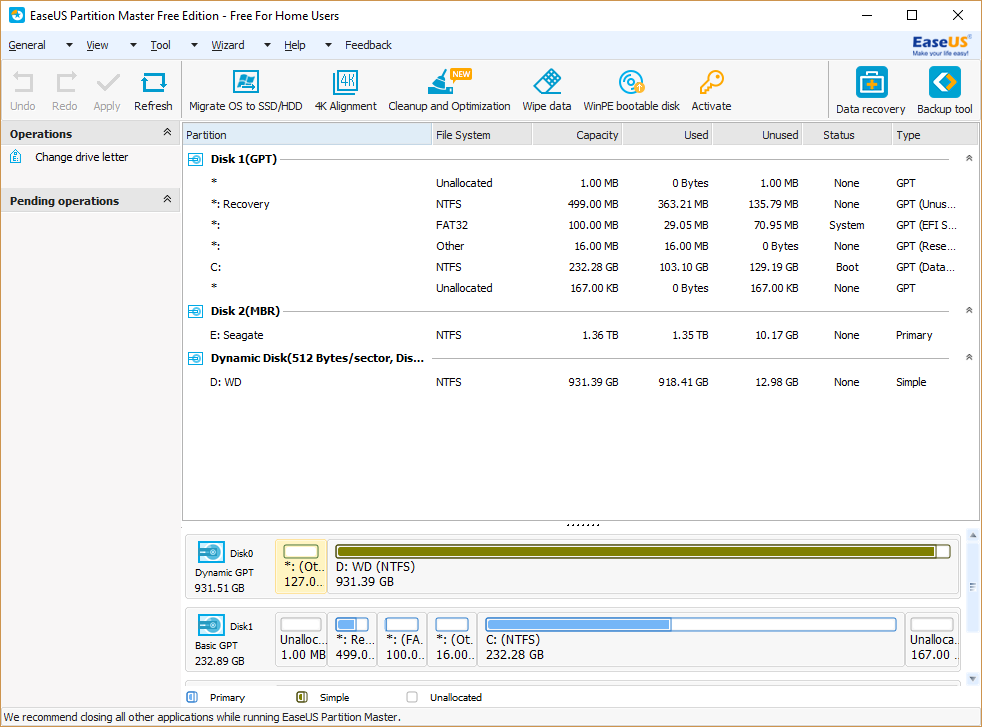Viewport: 982px width, 727px height.
Task: Select the E: Seagate partition row
Action: coord(580,336)
